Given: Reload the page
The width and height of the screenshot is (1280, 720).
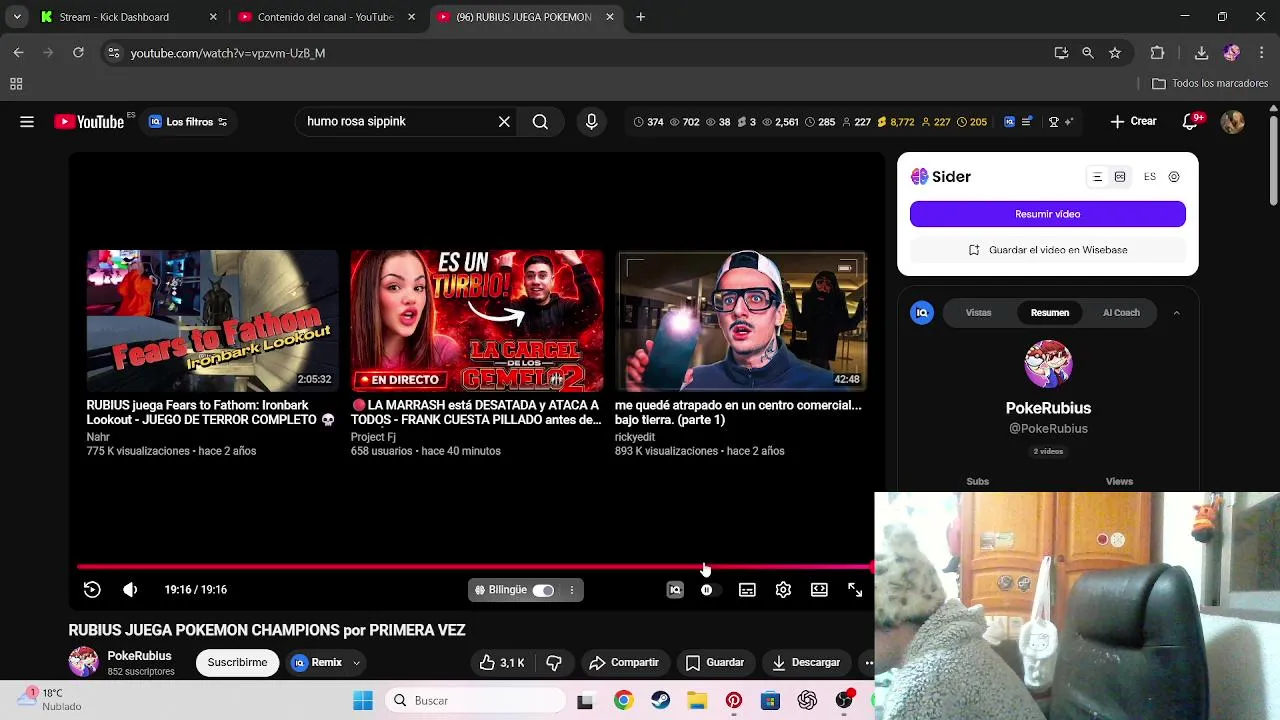Looking at the screenshot, I should click(x=78, y=53).
